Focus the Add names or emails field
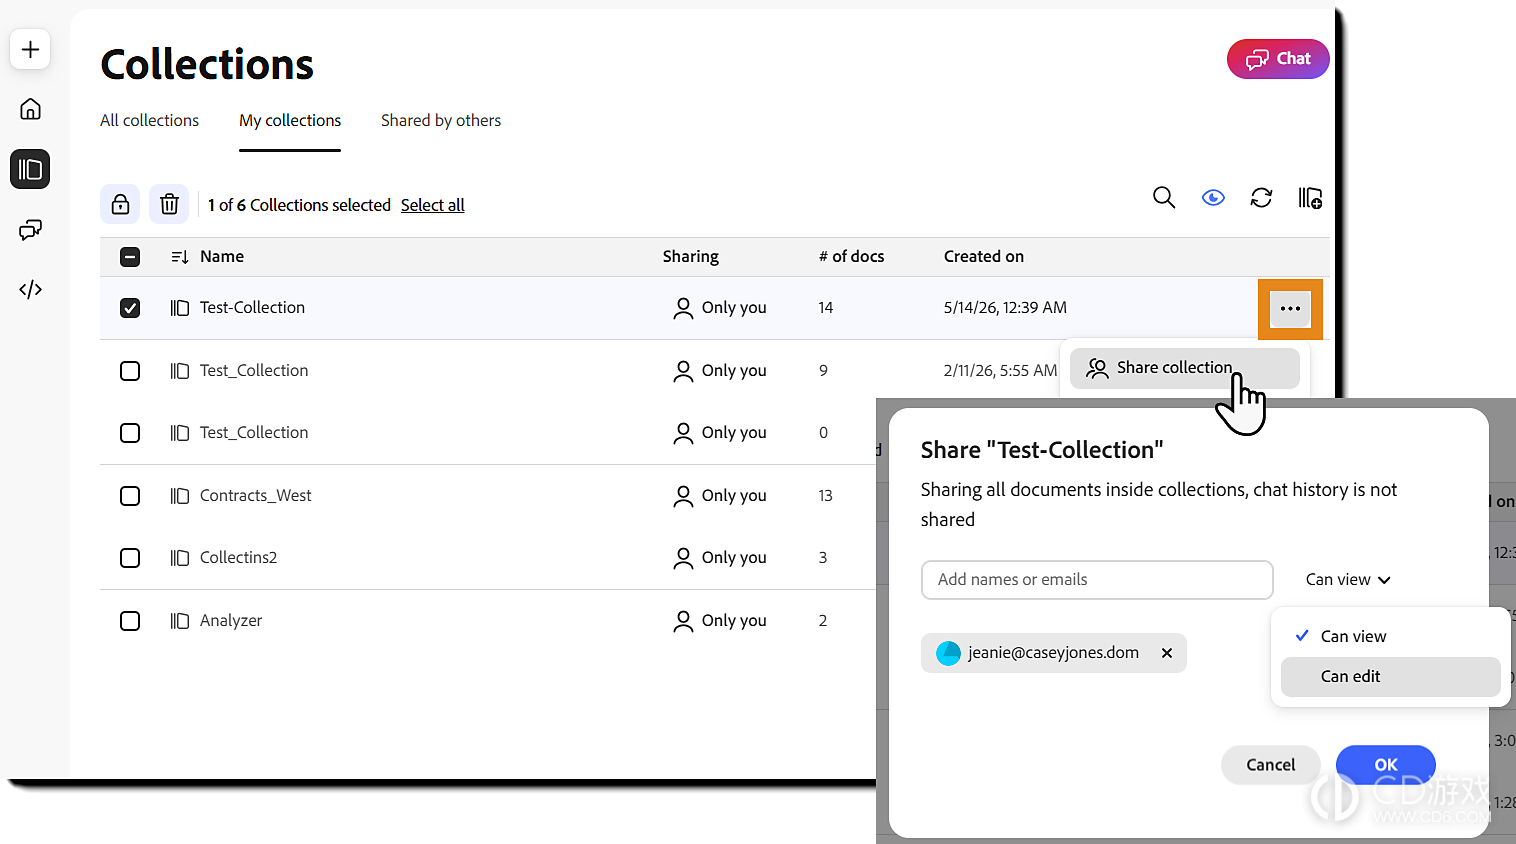Viewport: 1516px width, 844px height. point(1097,580)
